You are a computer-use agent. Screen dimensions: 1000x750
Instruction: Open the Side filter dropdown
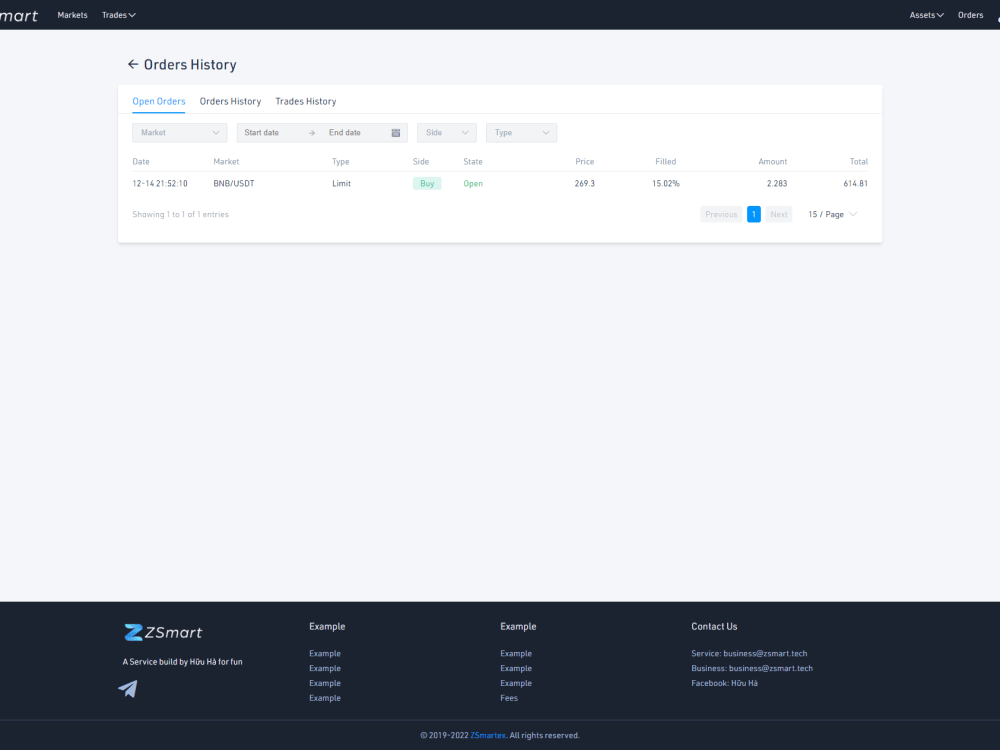coord(446,133)
